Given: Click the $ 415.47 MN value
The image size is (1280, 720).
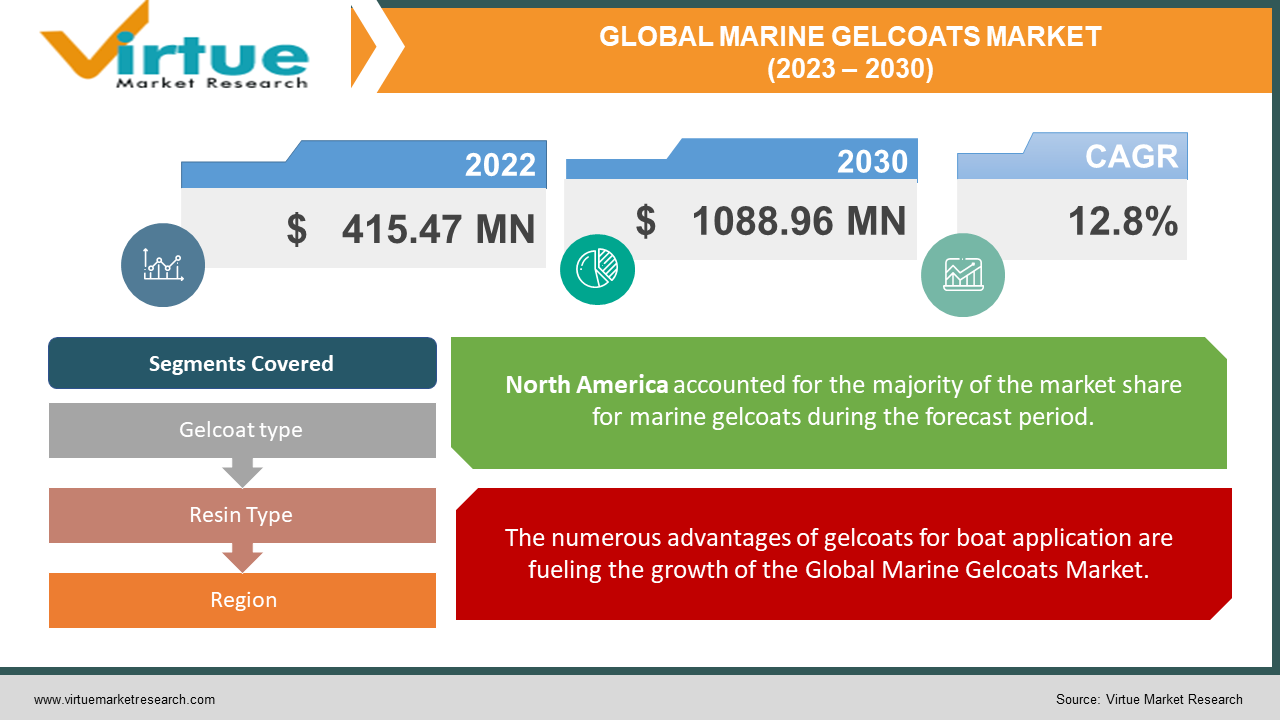Looking at the screenshot, I should click(x=410, y=230).
